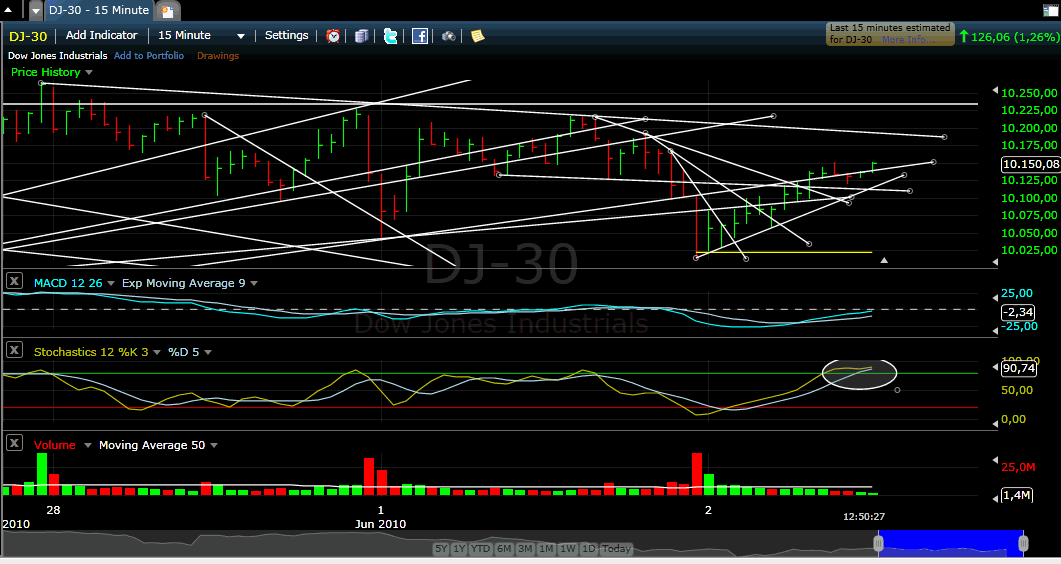Click price scale top arrow marker

[x=995, y=90]
